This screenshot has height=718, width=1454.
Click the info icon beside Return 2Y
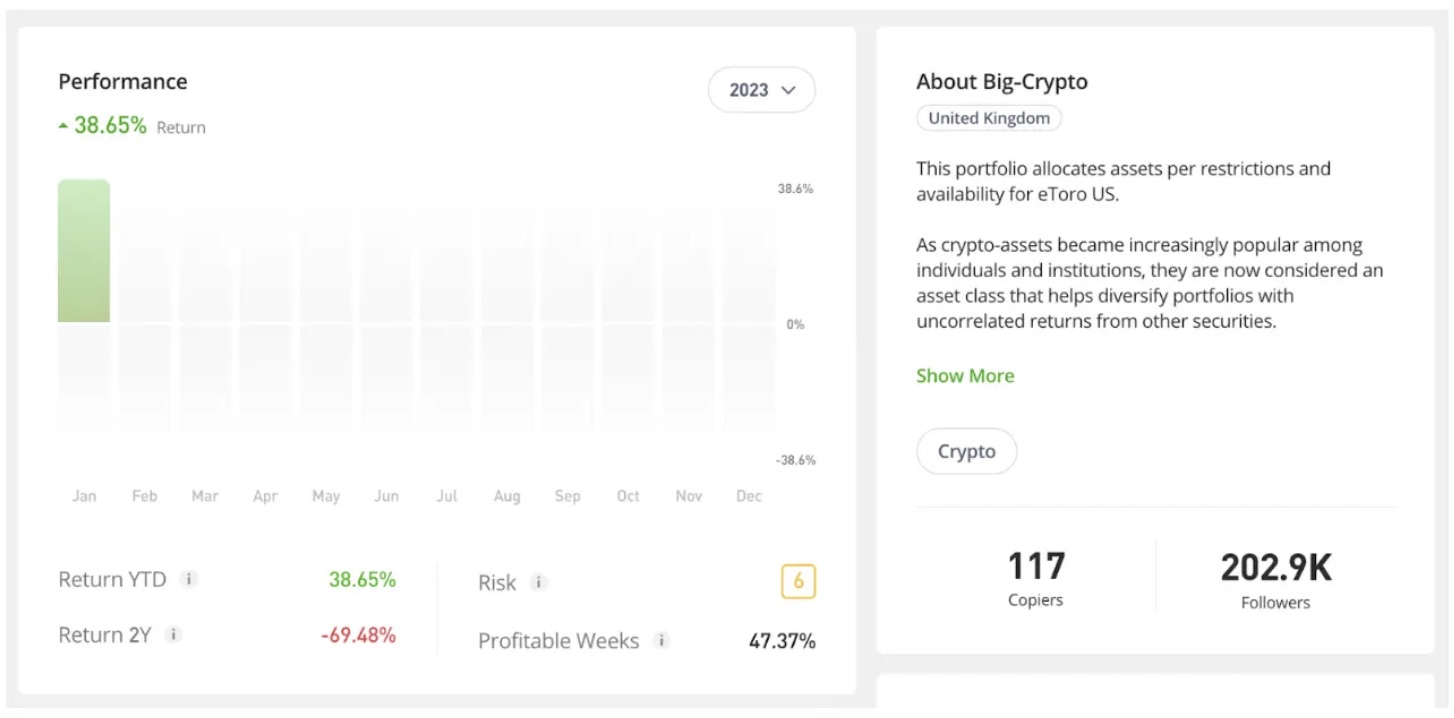pos(173,635)
